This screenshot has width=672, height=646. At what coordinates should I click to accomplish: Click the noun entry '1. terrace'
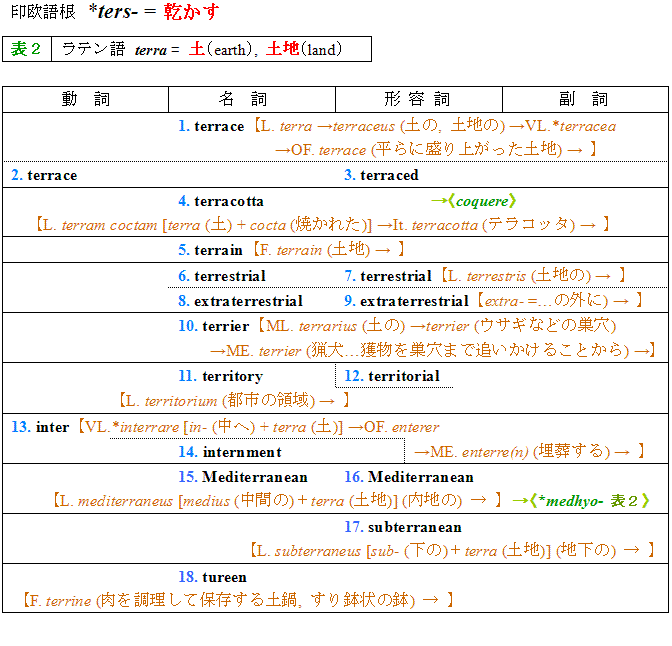(x=211, y=126)
